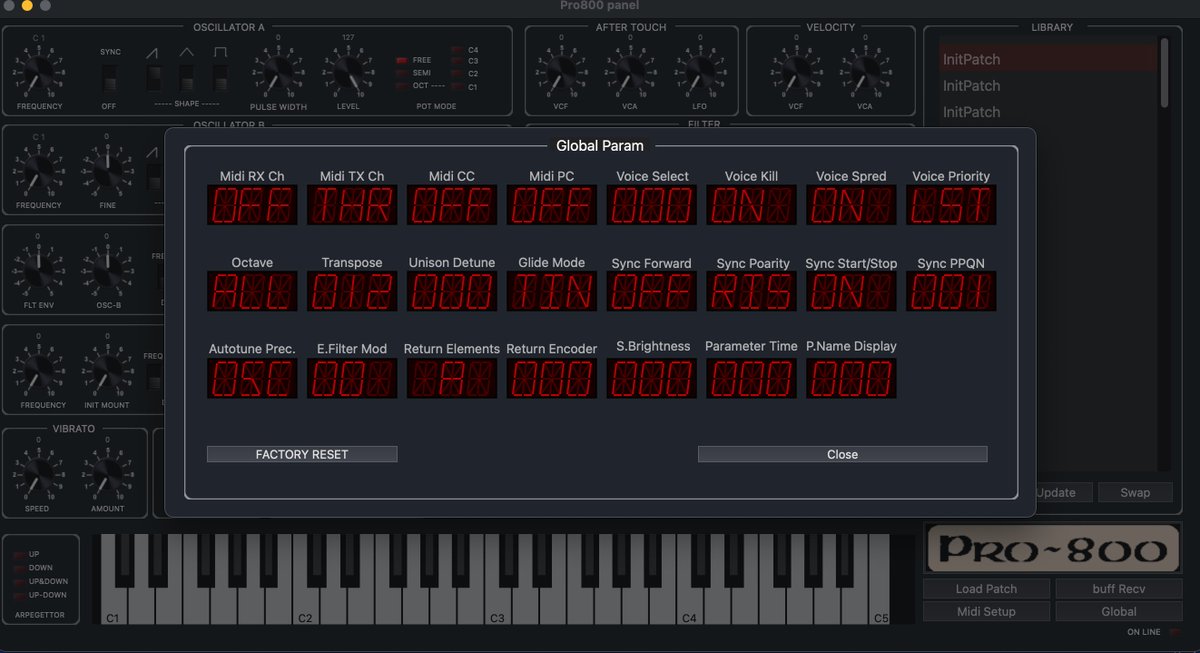Toggle the Voice Spred display
Image resolution: width=1200 pixels, height=653 pixels.
click(x=852, y=205)
